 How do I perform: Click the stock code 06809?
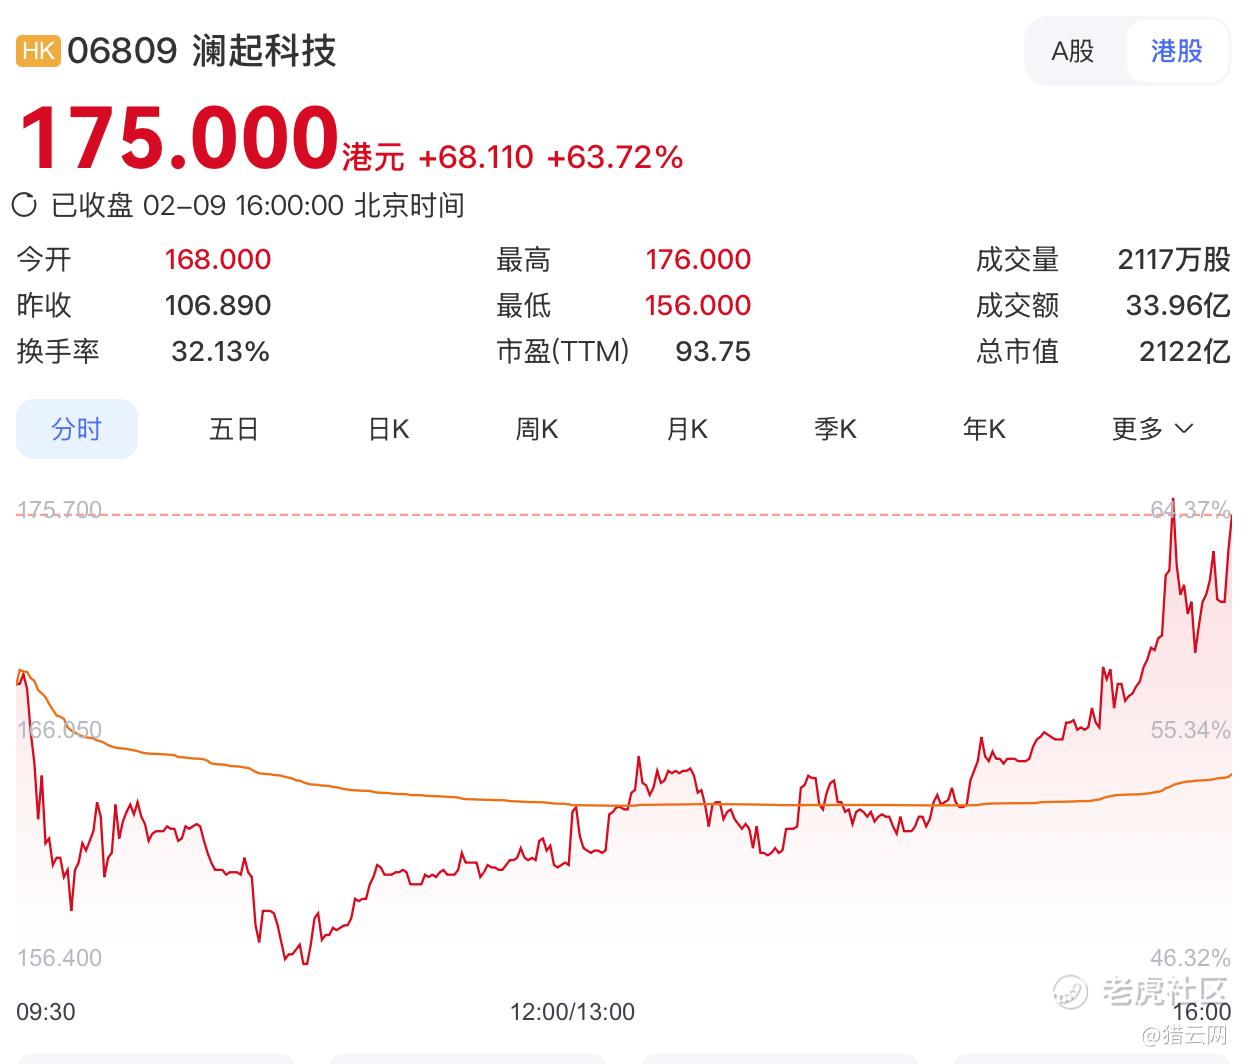[x=122, y=50]
